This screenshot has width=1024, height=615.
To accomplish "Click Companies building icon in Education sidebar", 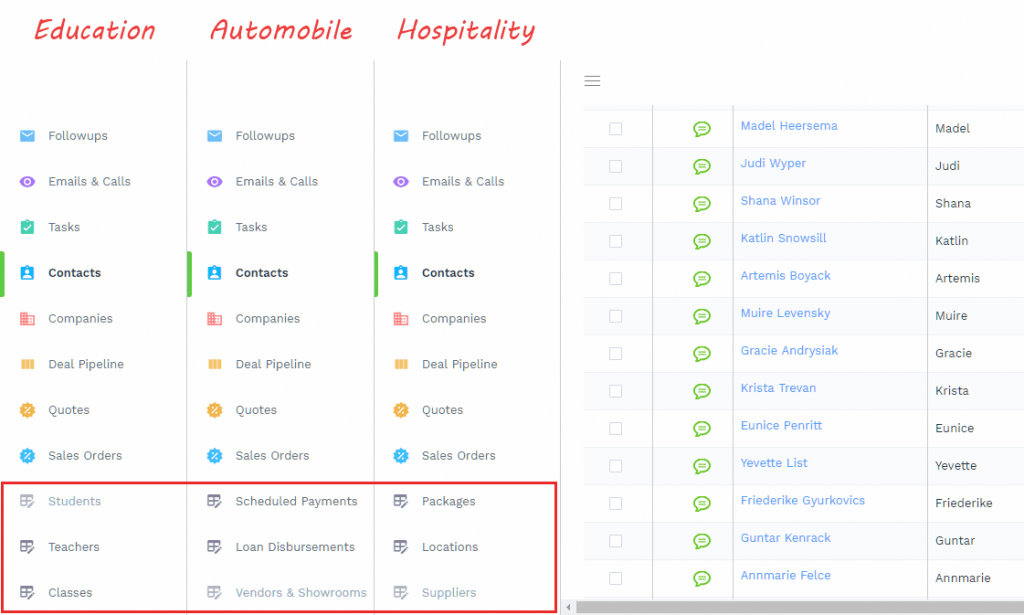I will (x=27, y=319).
